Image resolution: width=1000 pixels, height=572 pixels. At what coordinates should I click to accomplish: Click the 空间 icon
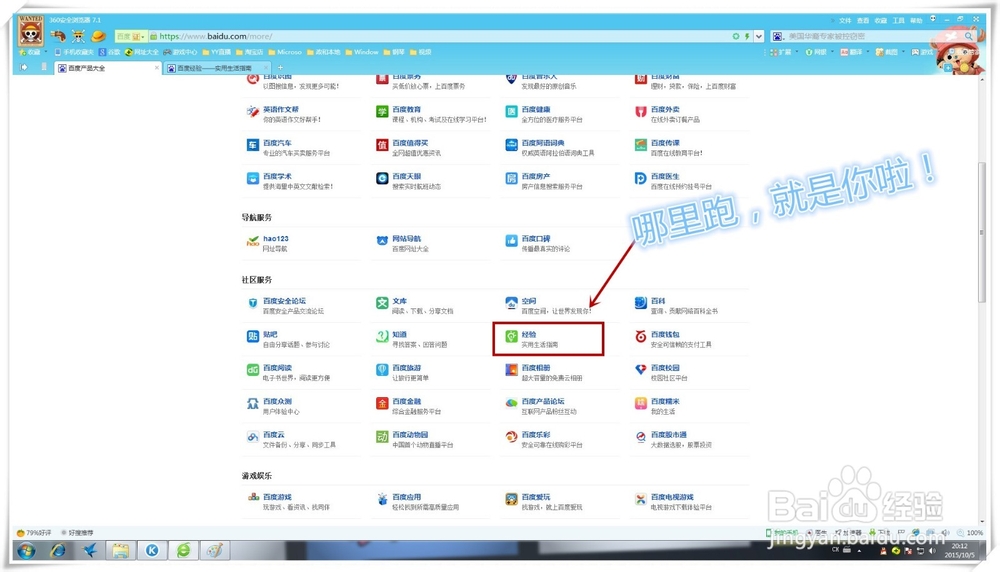[511, 303]
